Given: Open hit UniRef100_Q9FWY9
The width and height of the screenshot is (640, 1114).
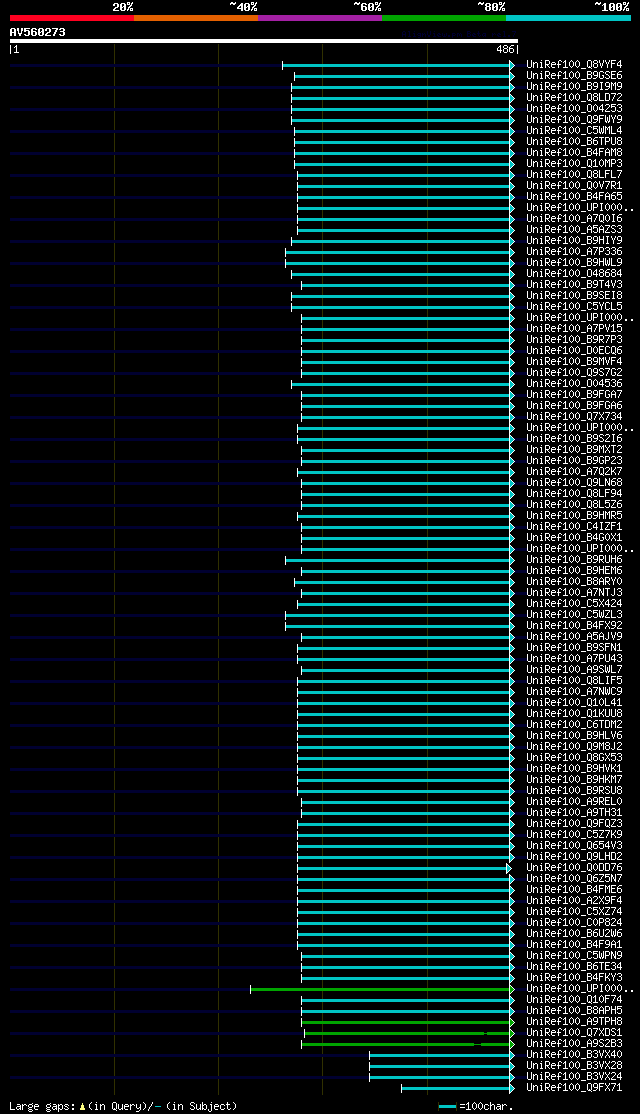Looking at the screenshot, I should [575, 119].
